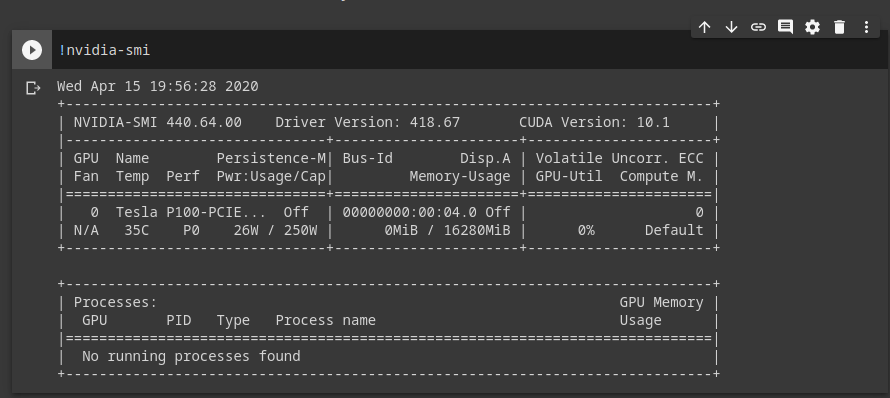Select the timestamp line Wed Apr 15 19:56:28 2020

pyautogui.click(x=158, y=86)
